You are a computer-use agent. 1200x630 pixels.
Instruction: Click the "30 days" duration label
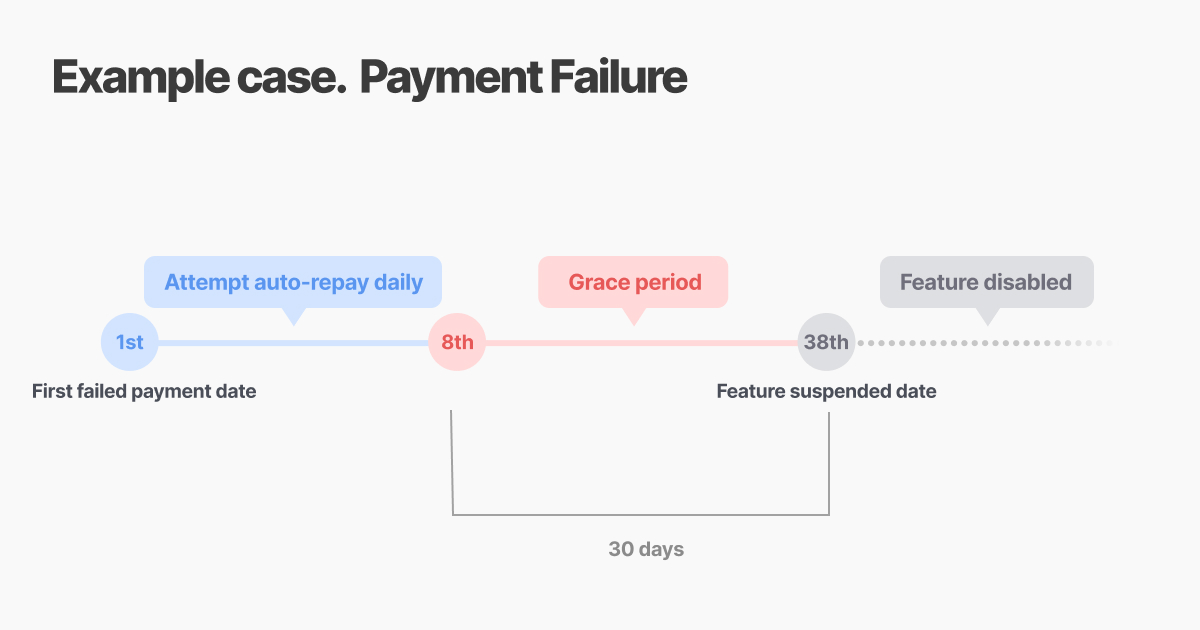tap(646, 549)
